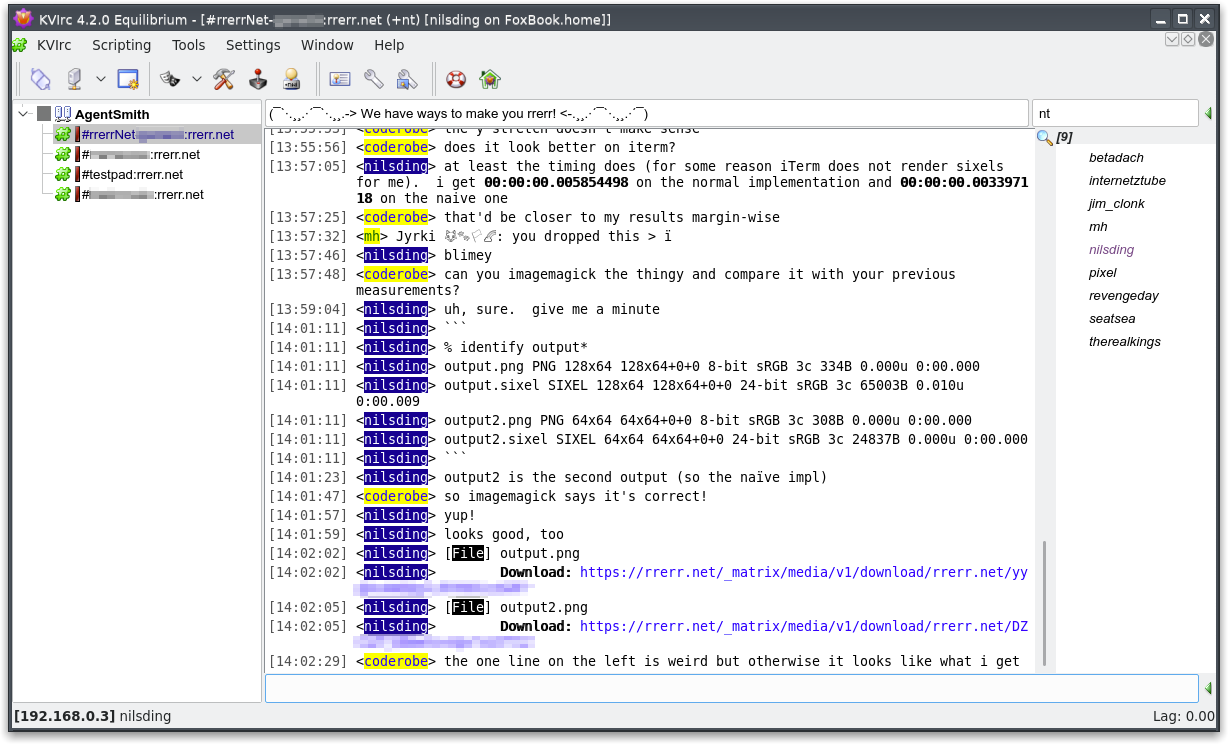Image resolution: width=1228 pixels, height=744 pixels.
Task: Click the mh nick in 13:57:32 message
Action: pos(372,236)
